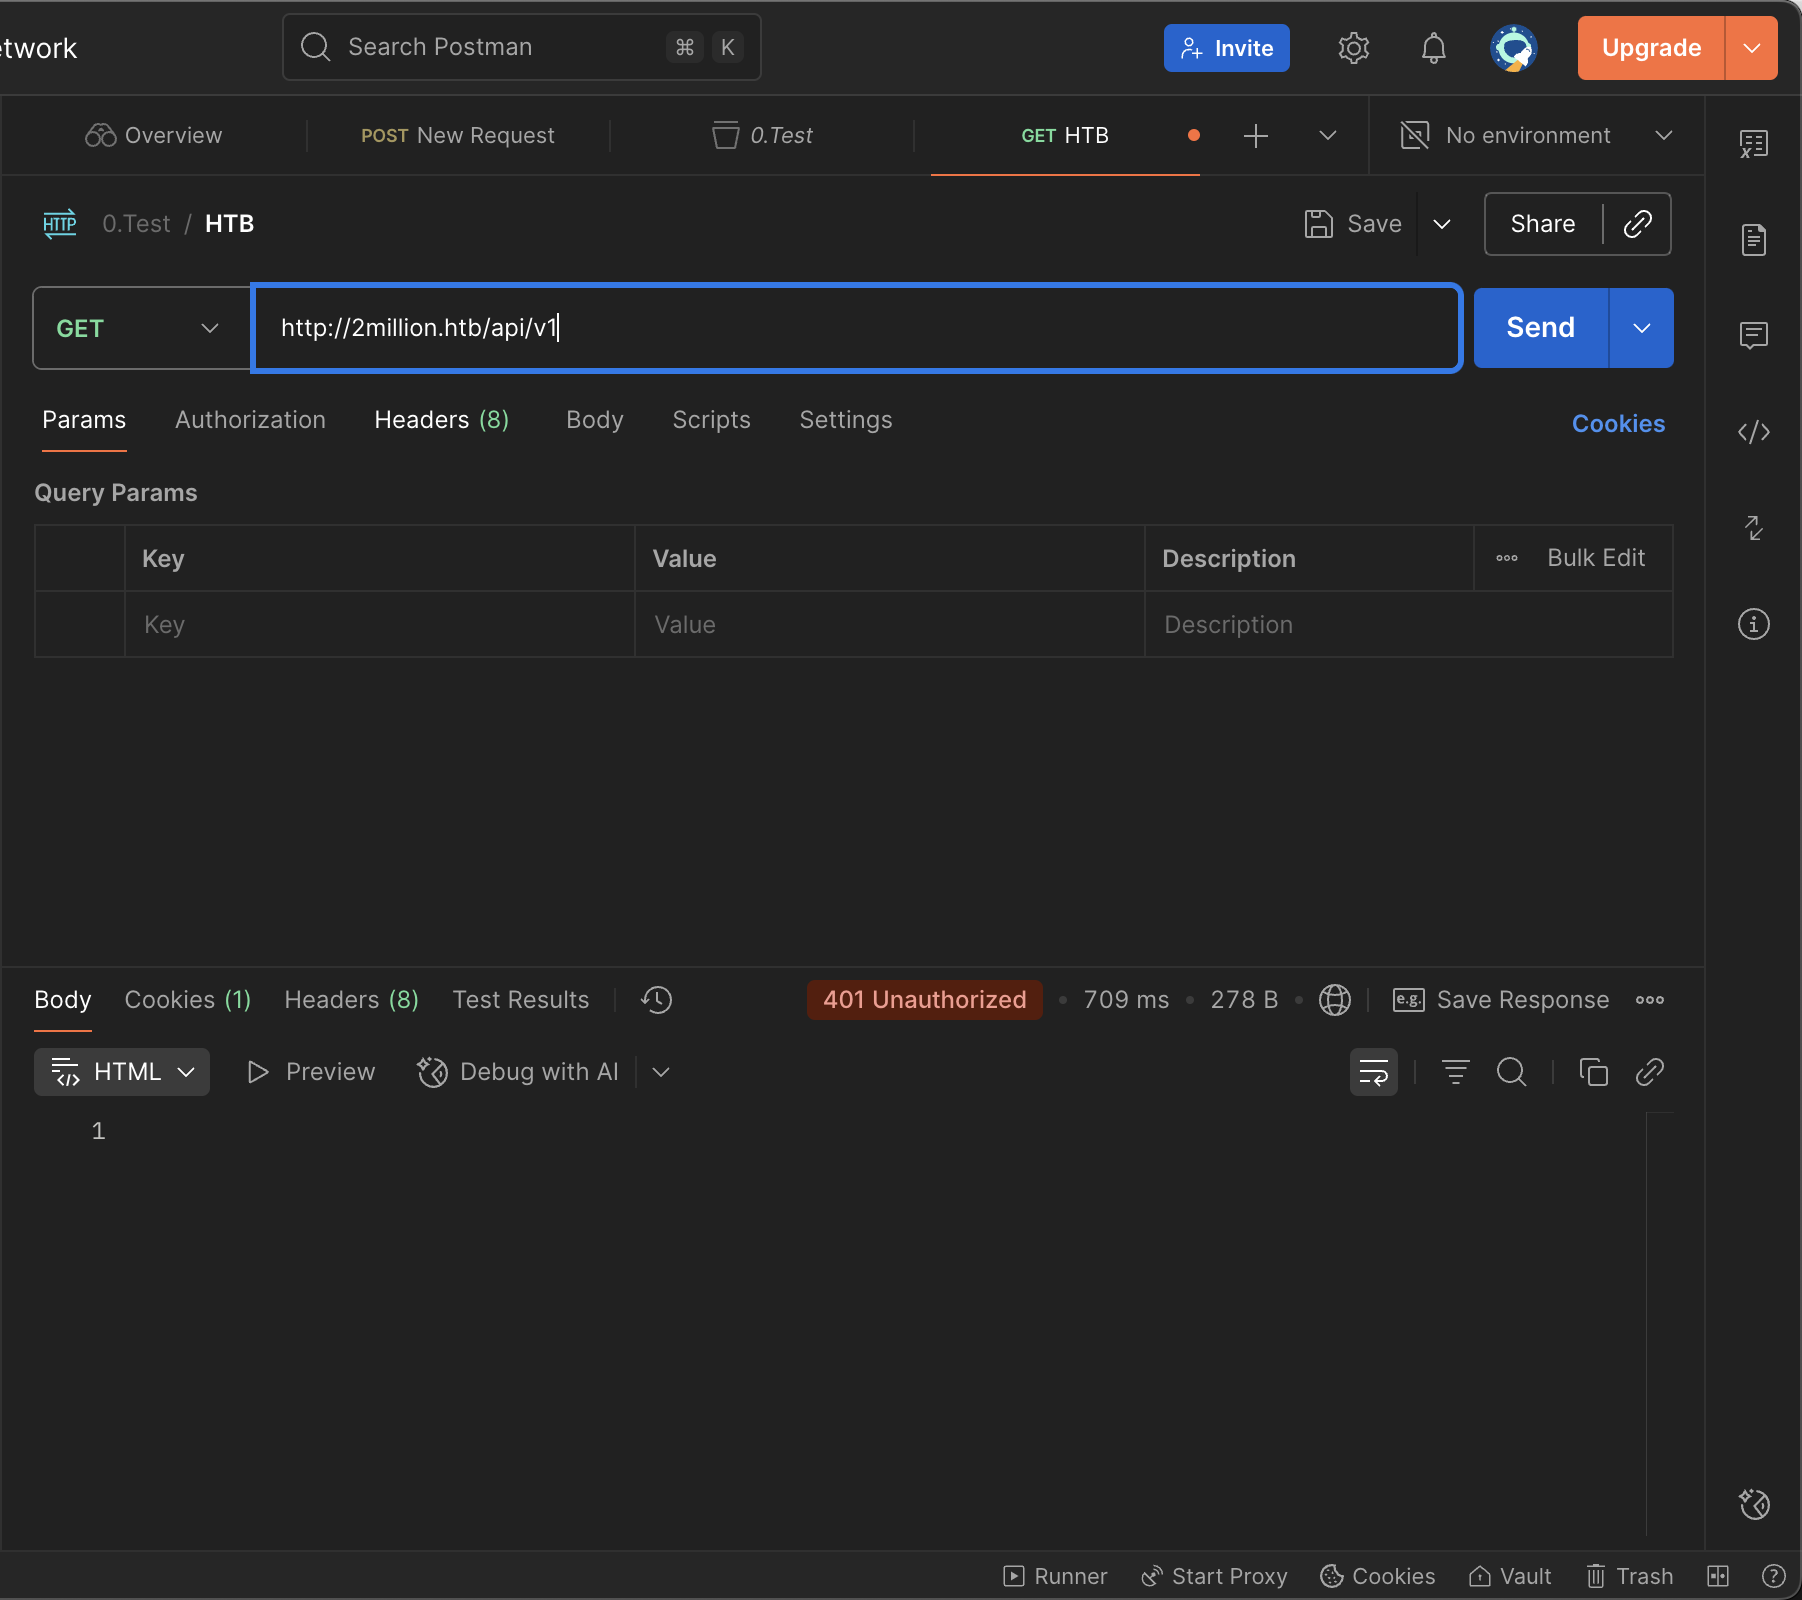The height and width of the screenshot is (1600, 1802).
Task: Open the notifications bell
Action: click(1433, 48)
